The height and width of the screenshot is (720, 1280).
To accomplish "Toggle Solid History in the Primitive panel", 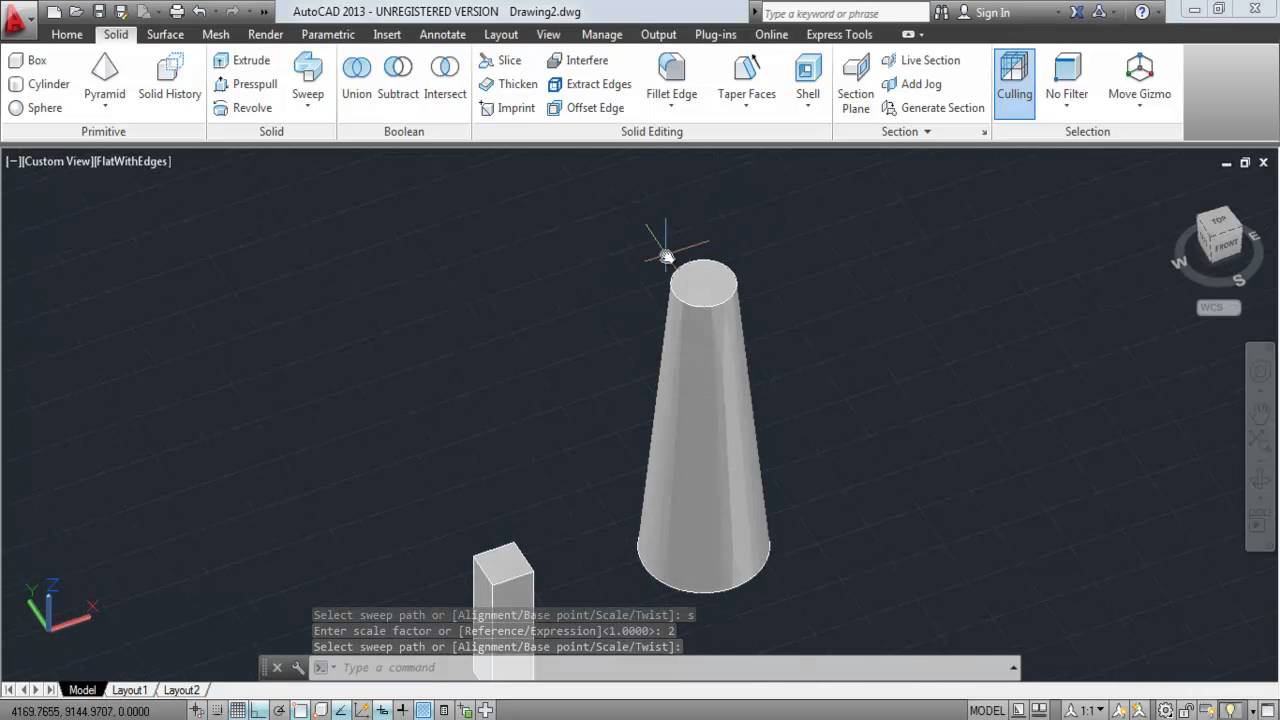I will coord(170,78).
